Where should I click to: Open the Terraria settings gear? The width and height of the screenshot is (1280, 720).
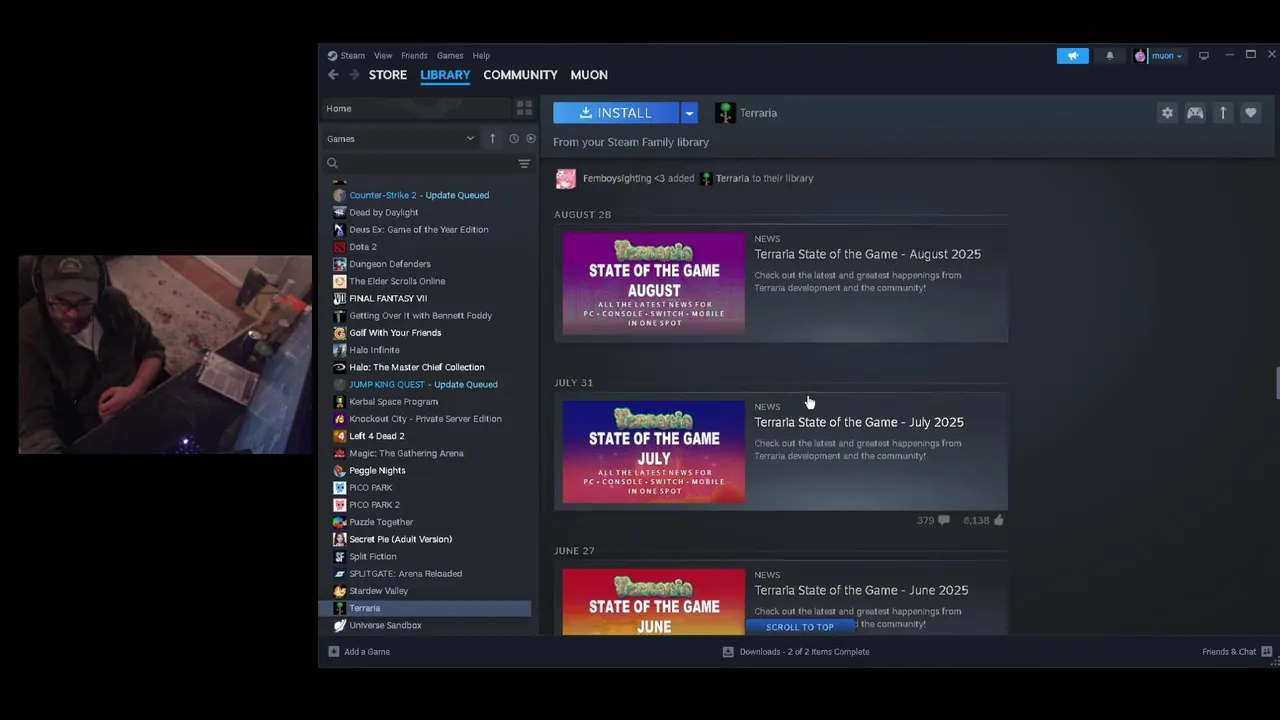[x=1167, y=113]
